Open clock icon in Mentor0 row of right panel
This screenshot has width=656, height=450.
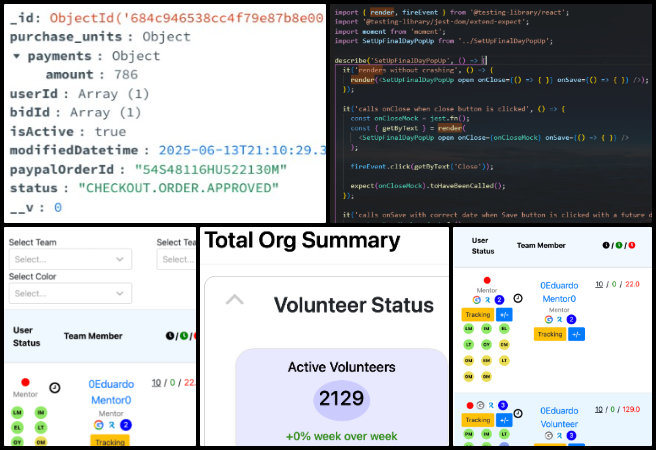coord(518,298)
